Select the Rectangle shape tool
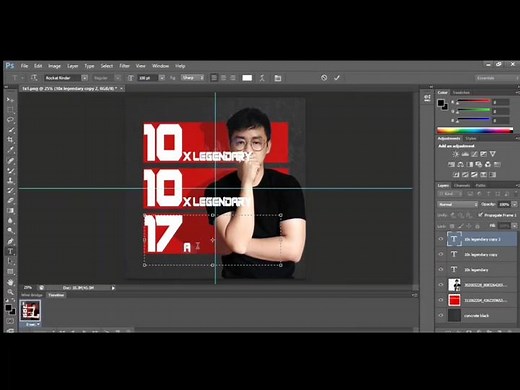This screenshot has height=390, width=520. pos(10,271)
